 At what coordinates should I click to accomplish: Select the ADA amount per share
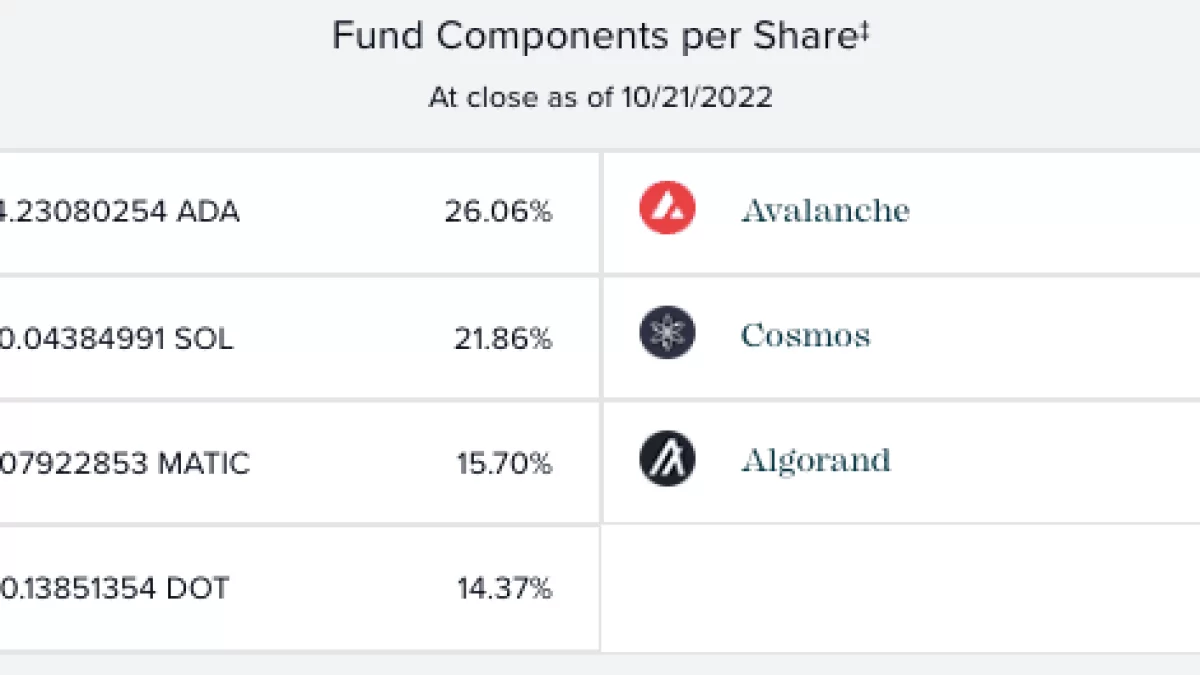coord(118,212)
